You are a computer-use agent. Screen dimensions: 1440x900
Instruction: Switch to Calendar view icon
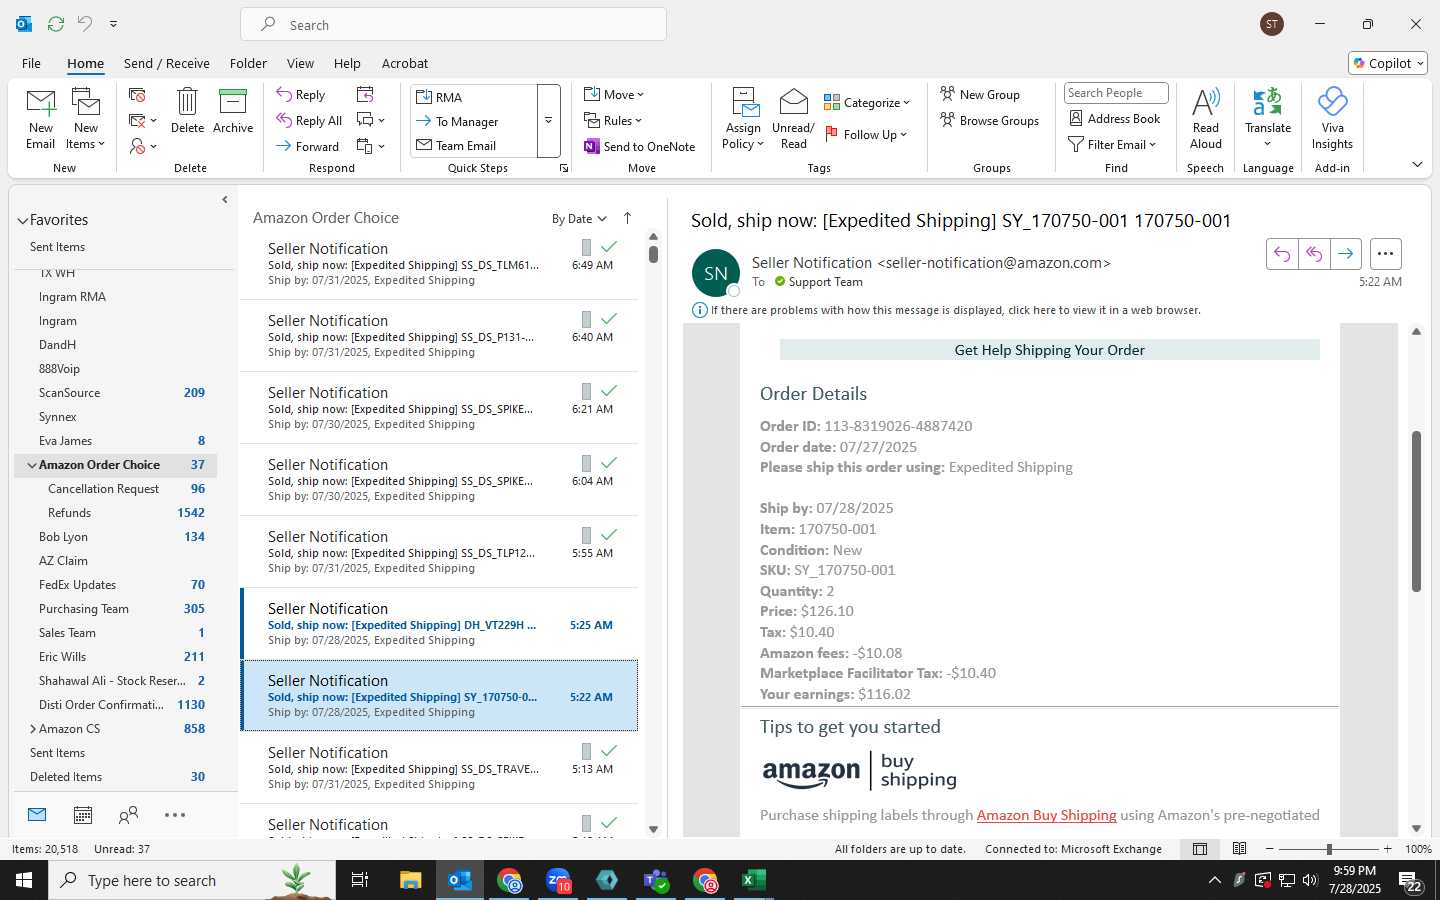coord(83,815)
